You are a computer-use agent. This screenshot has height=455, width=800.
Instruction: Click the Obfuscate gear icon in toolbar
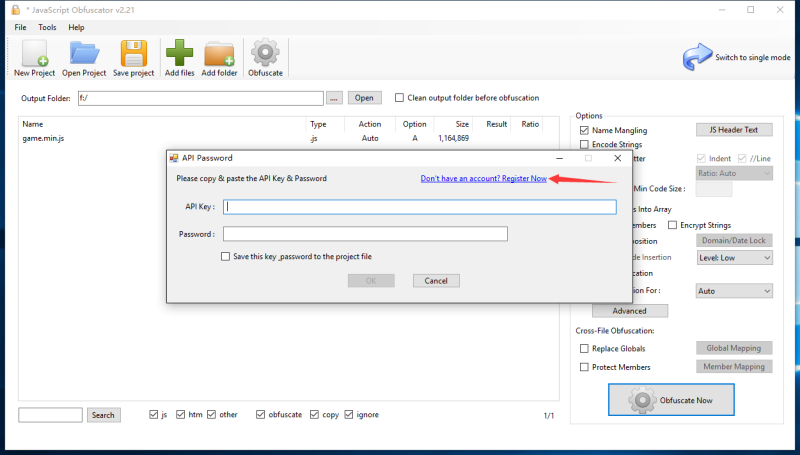click(x=265, y=53)
